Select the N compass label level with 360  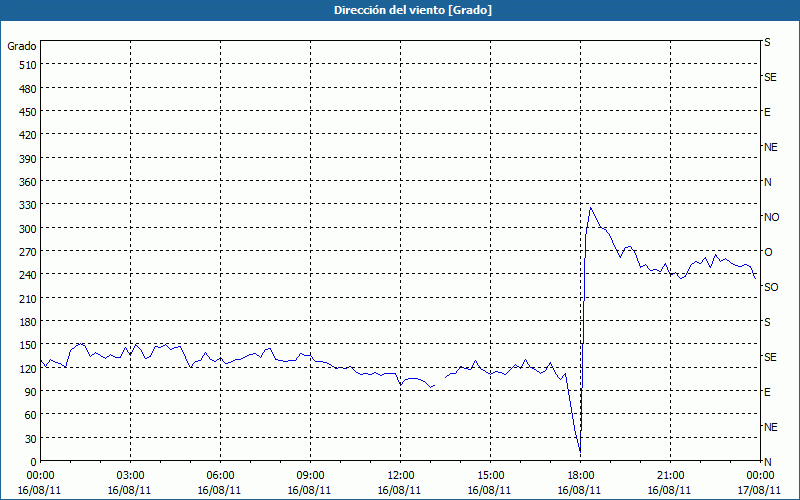coord(767,182)
